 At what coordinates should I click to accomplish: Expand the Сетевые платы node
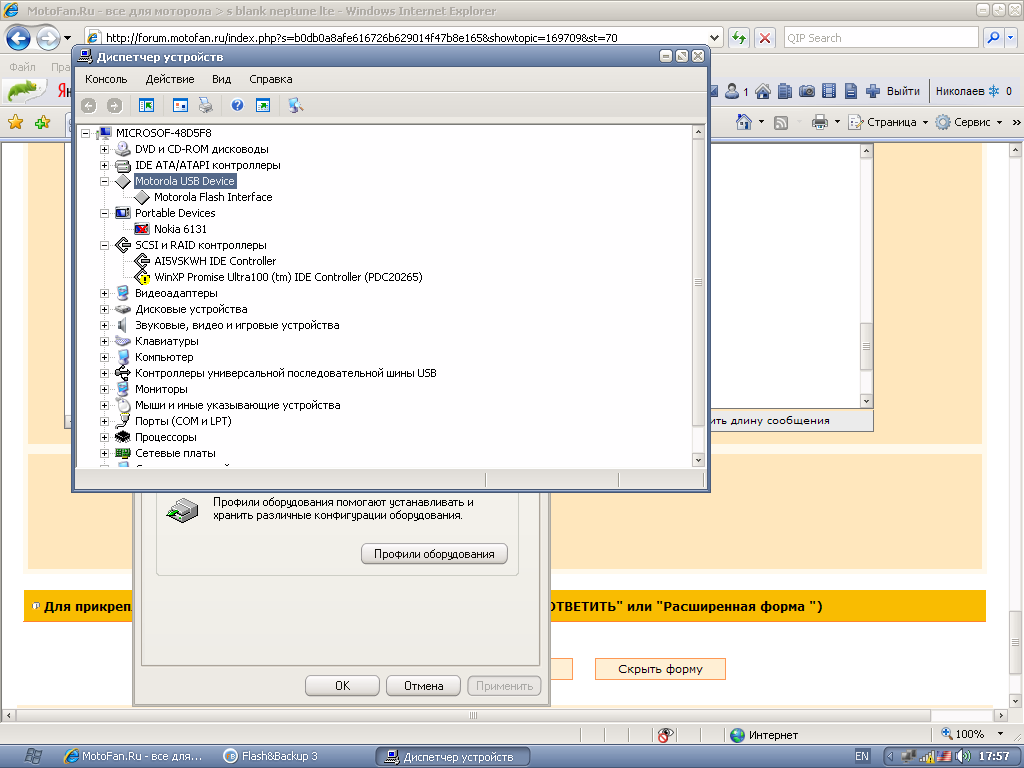[x=104, y=453]
